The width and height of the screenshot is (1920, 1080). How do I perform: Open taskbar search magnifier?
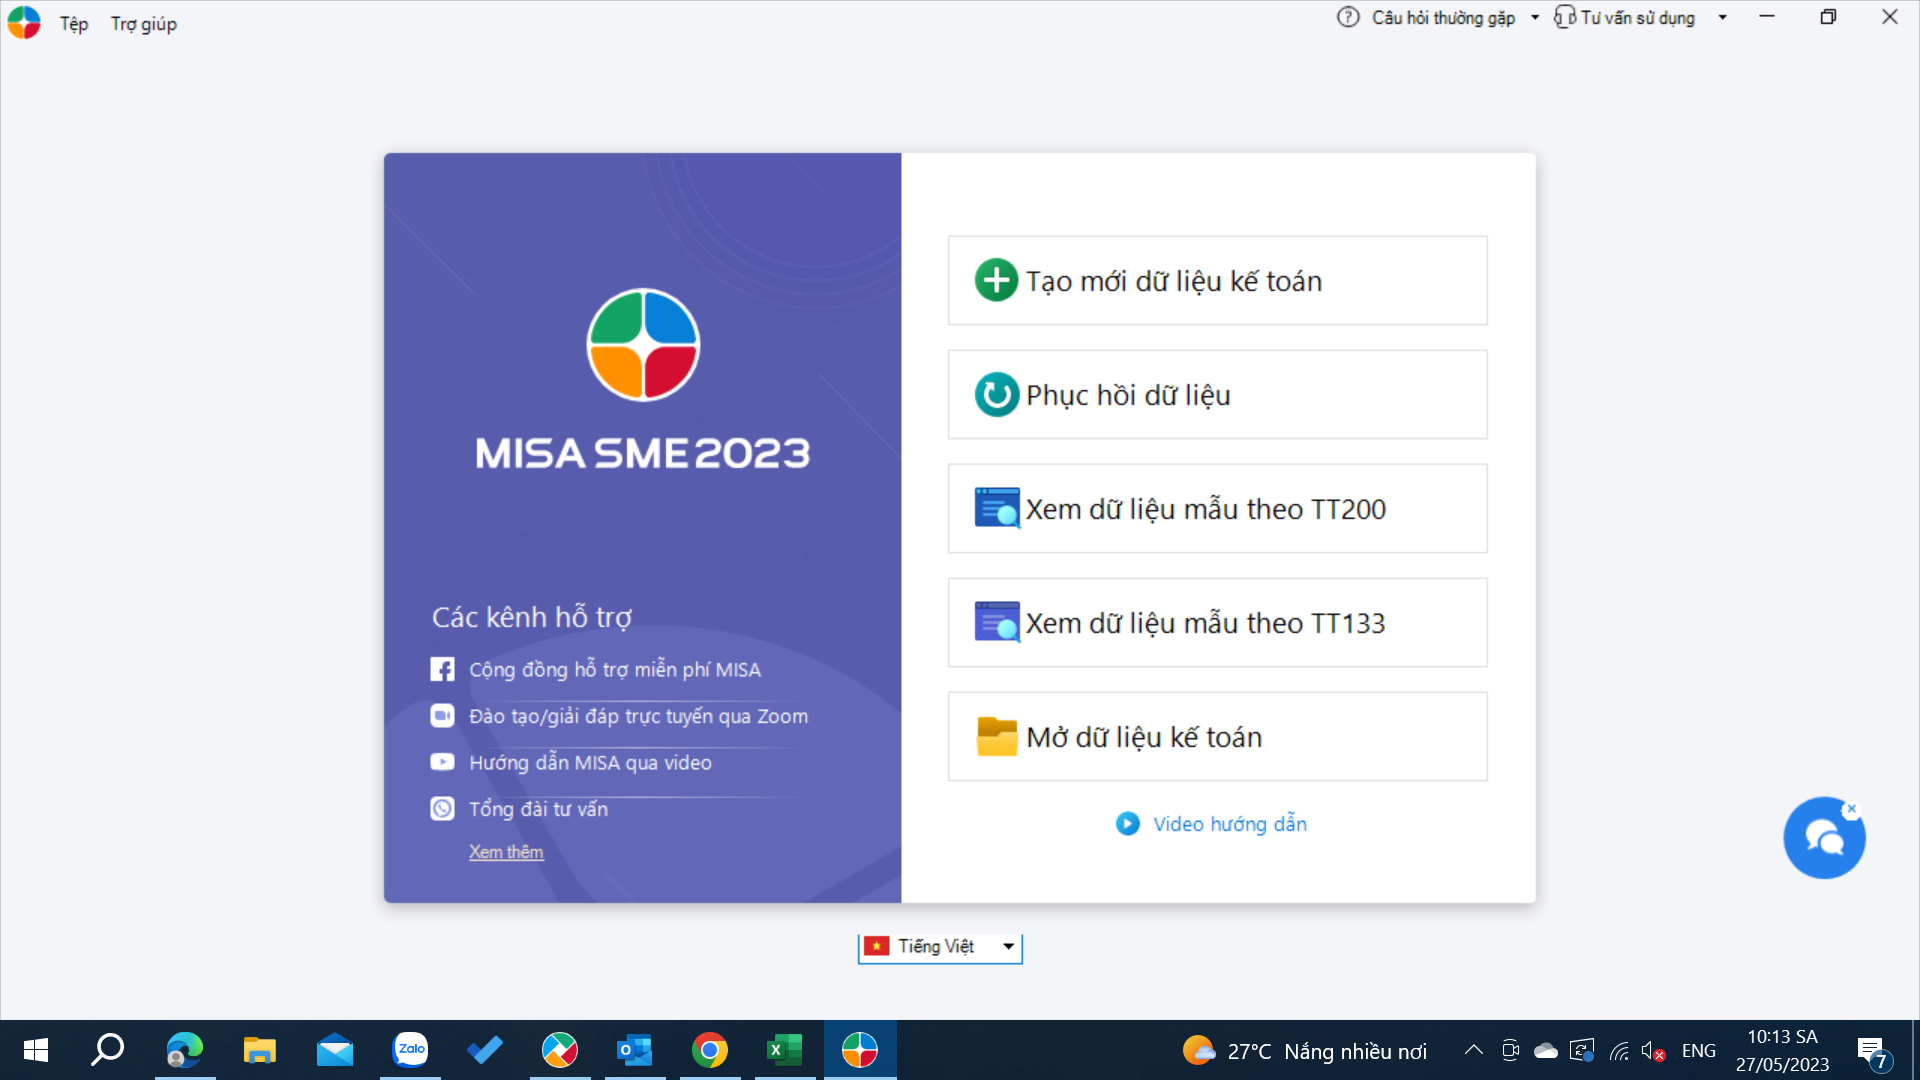point(107,1050)
